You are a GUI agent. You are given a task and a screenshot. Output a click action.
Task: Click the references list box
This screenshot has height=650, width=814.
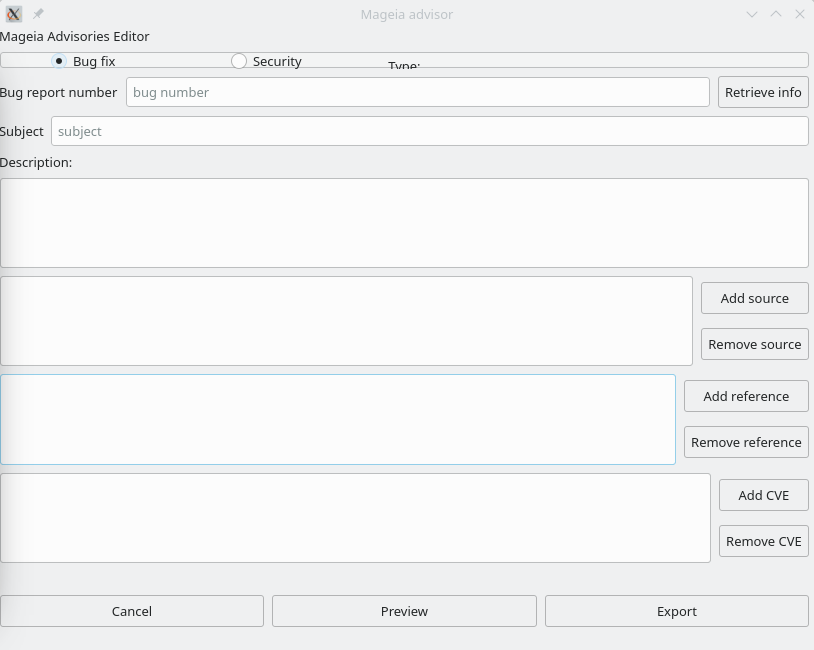[x=338, y=419]
